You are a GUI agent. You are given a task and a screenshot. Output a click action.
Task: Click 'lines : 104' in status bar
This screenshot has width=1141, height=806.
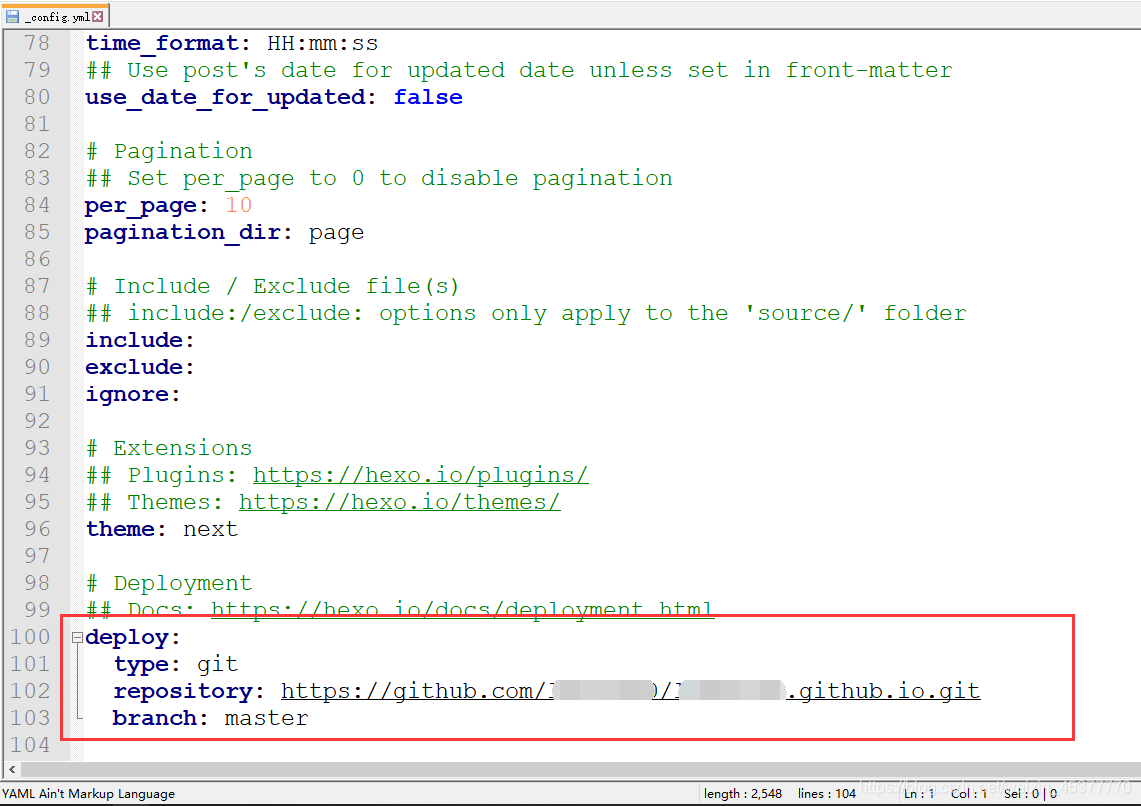point(827,794)
